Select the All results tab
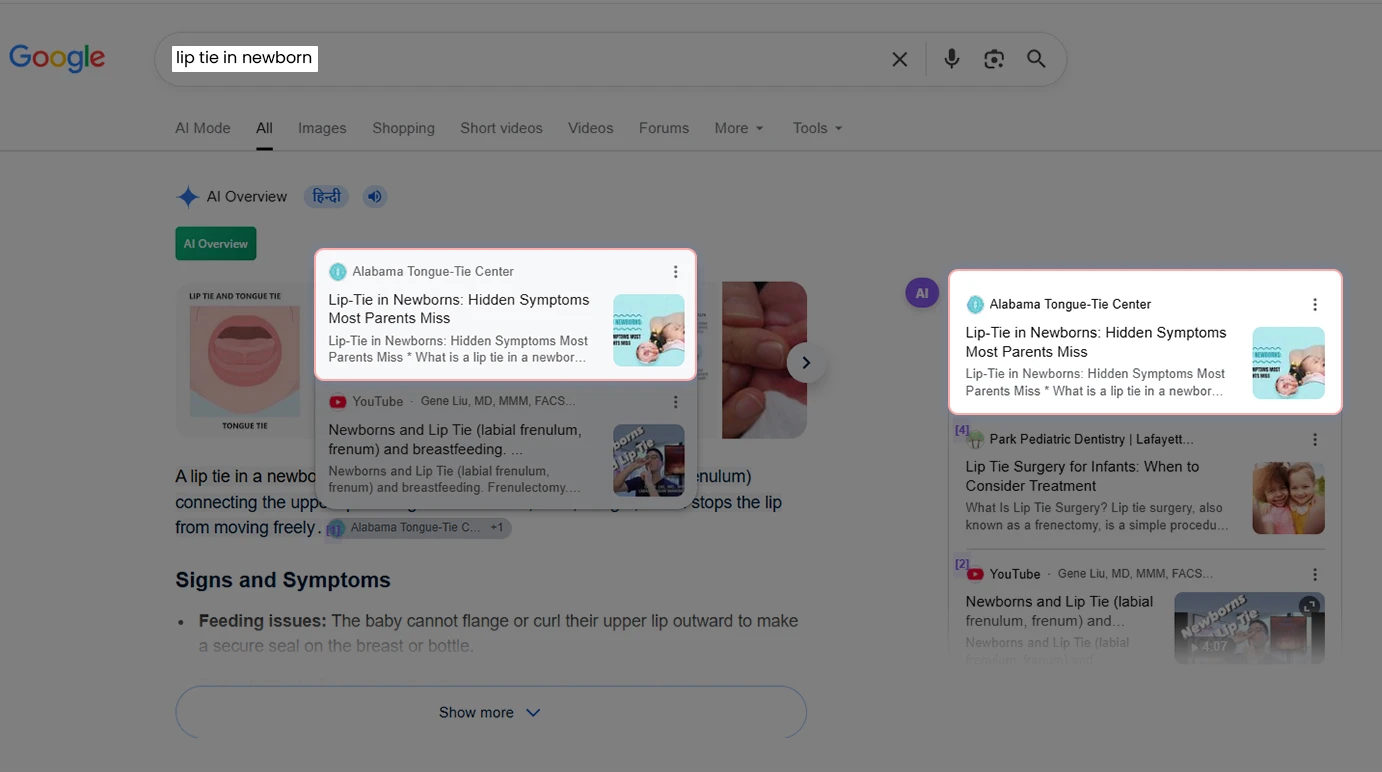Screen dimensions: 1382x772 point(264,128)
